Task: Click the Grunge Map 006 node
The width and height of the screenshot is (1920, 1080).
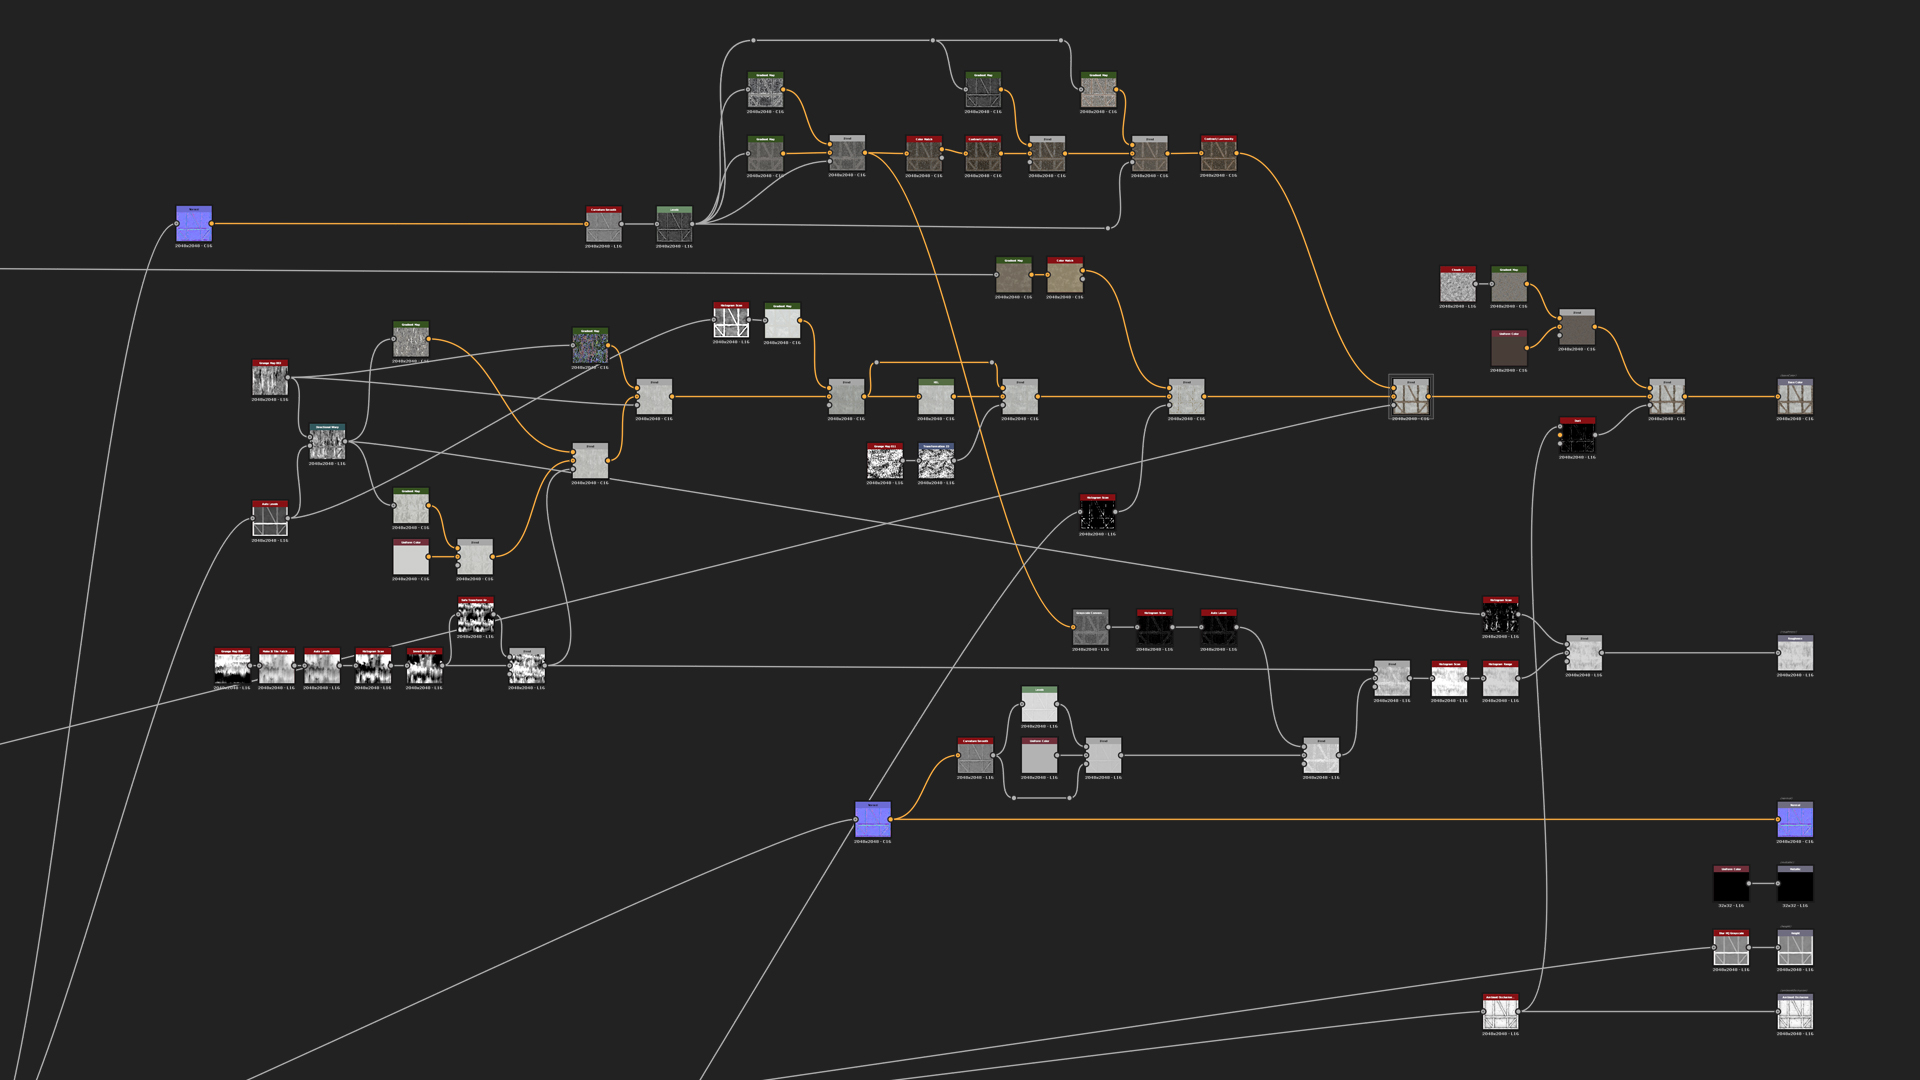Action: click(232, 667)
